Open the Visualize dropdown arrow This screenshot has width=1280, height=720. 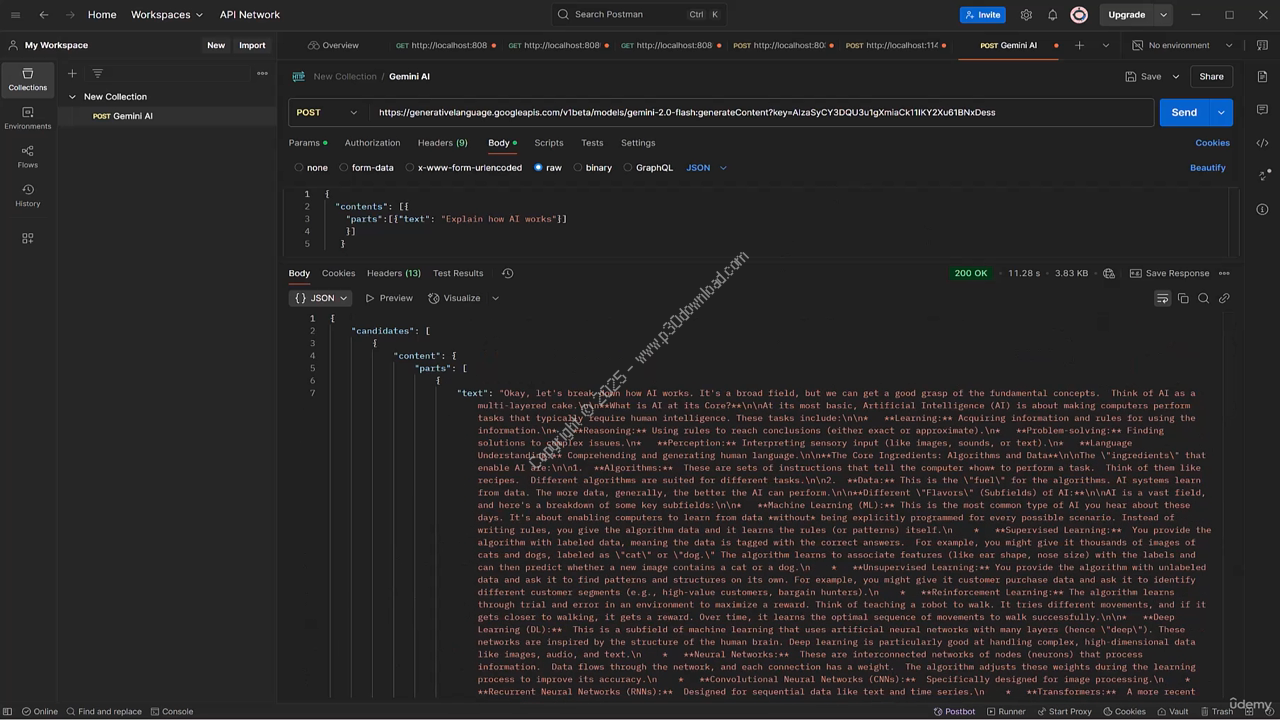click(x=495, y=298)
